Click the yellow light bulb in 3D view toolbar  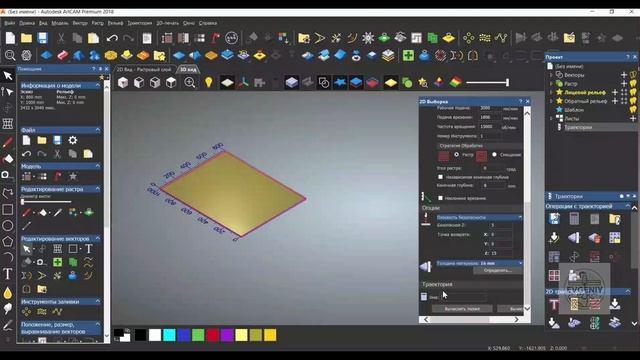click(x=209, y=82)
